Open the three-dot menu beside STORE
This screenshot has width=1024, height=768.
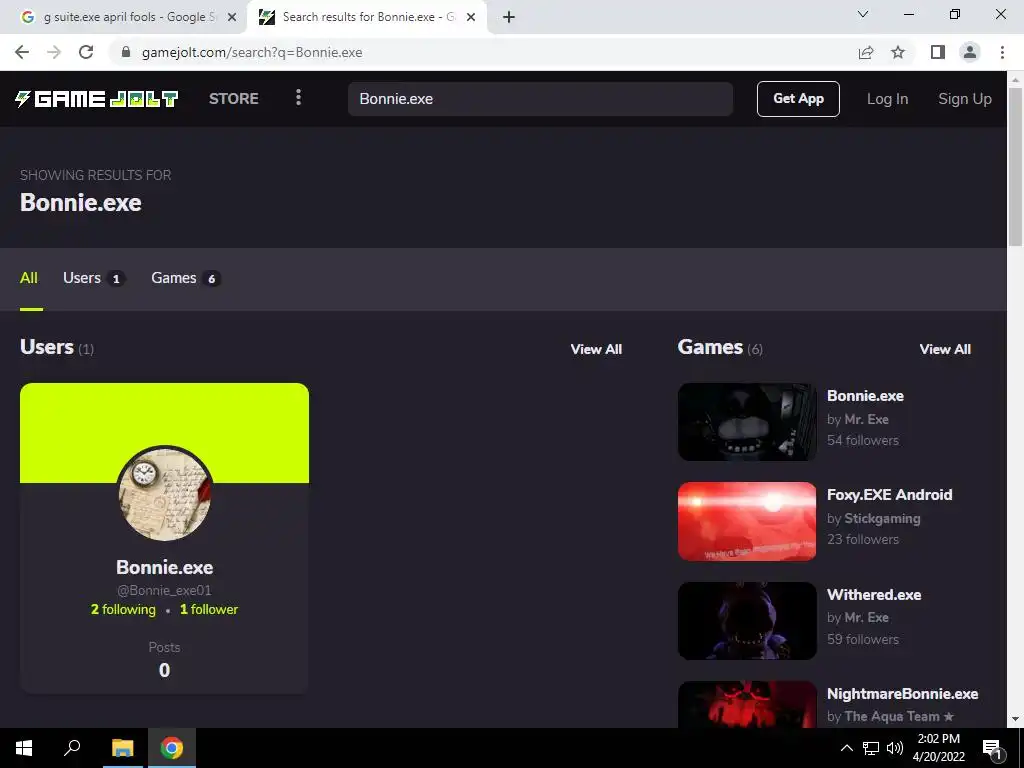(x=298, y=98)
